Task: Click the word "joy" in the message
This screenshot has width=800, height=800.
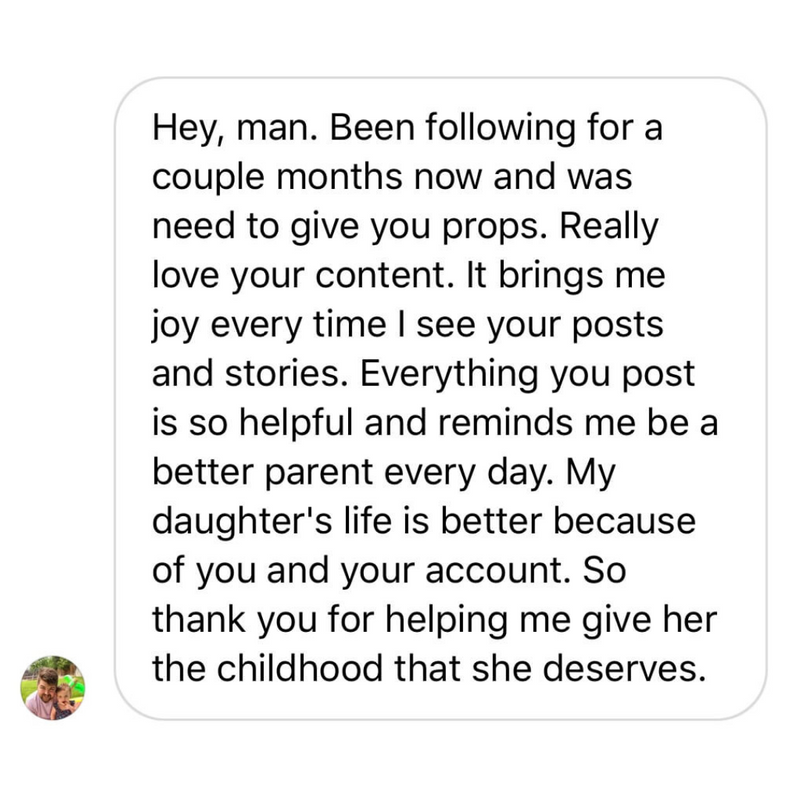Action: (174, 324)
